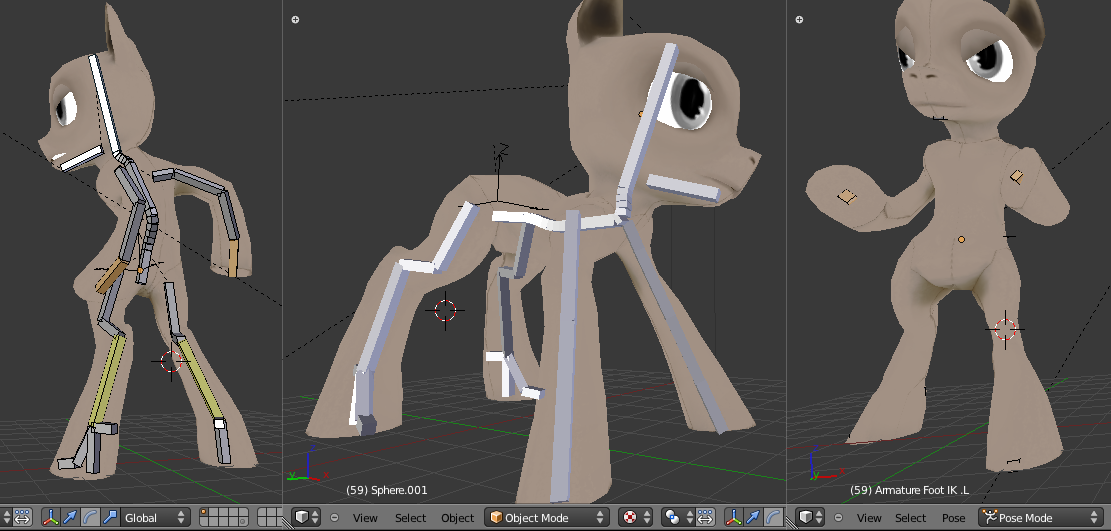
Task: Open the Pose menu
Action: pyautogui.click(x=954, y=518)
